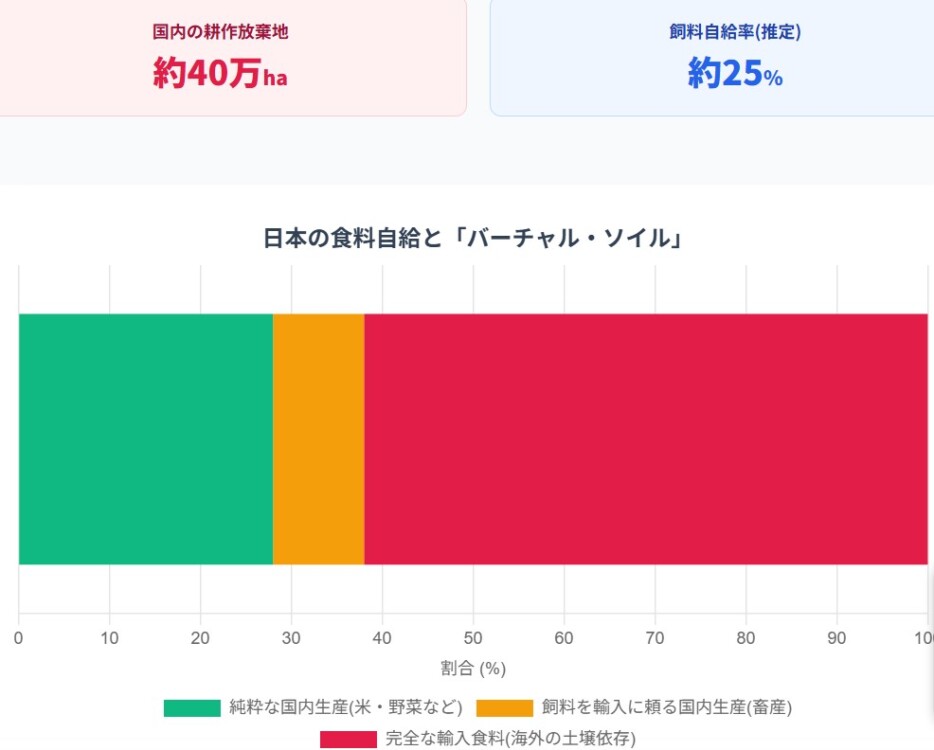Toggle the 飼料を輸入に頼る国内生産(畜産) legend label
This screenshot has width=934, height=750.
pos(666,708)
